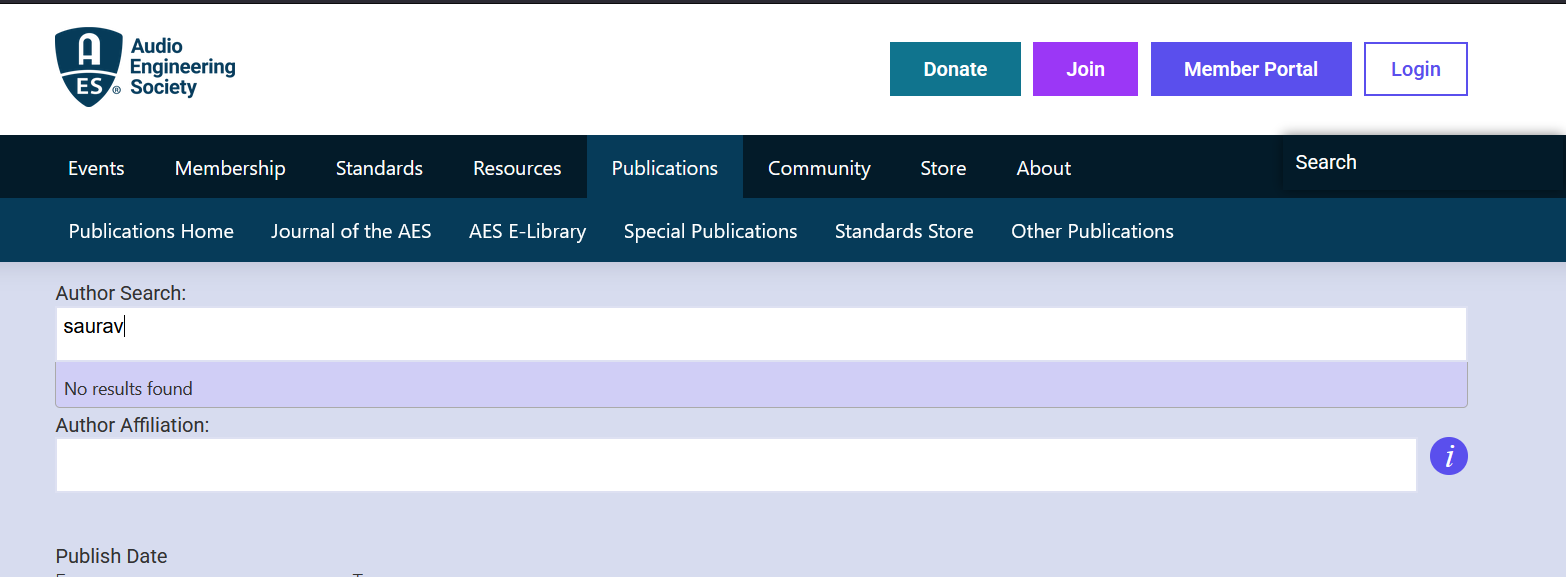Open the Community menu
The height and width of the screenshot is (577, 1566).
tap(819, 168)
